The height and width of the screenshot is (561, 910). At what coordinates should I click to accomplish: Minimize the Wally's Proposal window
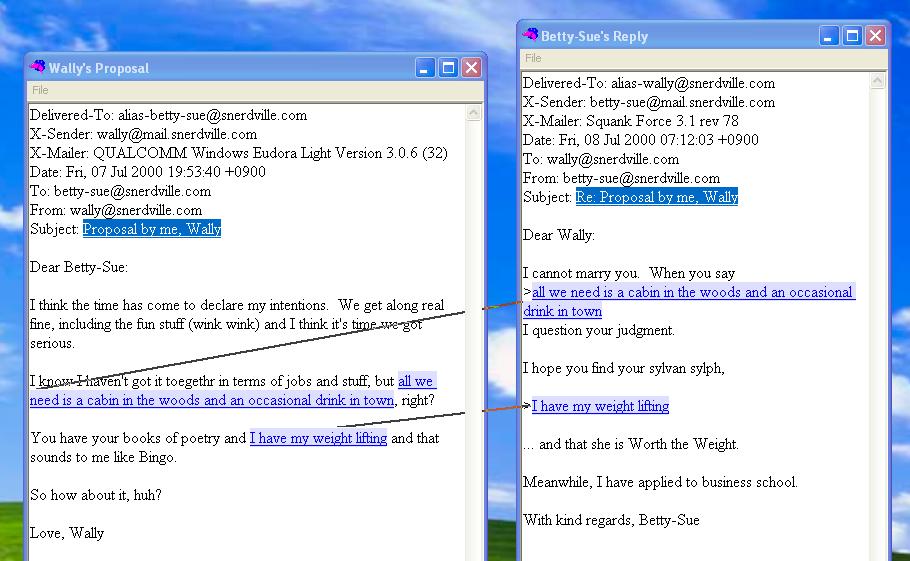click(425, 68)
